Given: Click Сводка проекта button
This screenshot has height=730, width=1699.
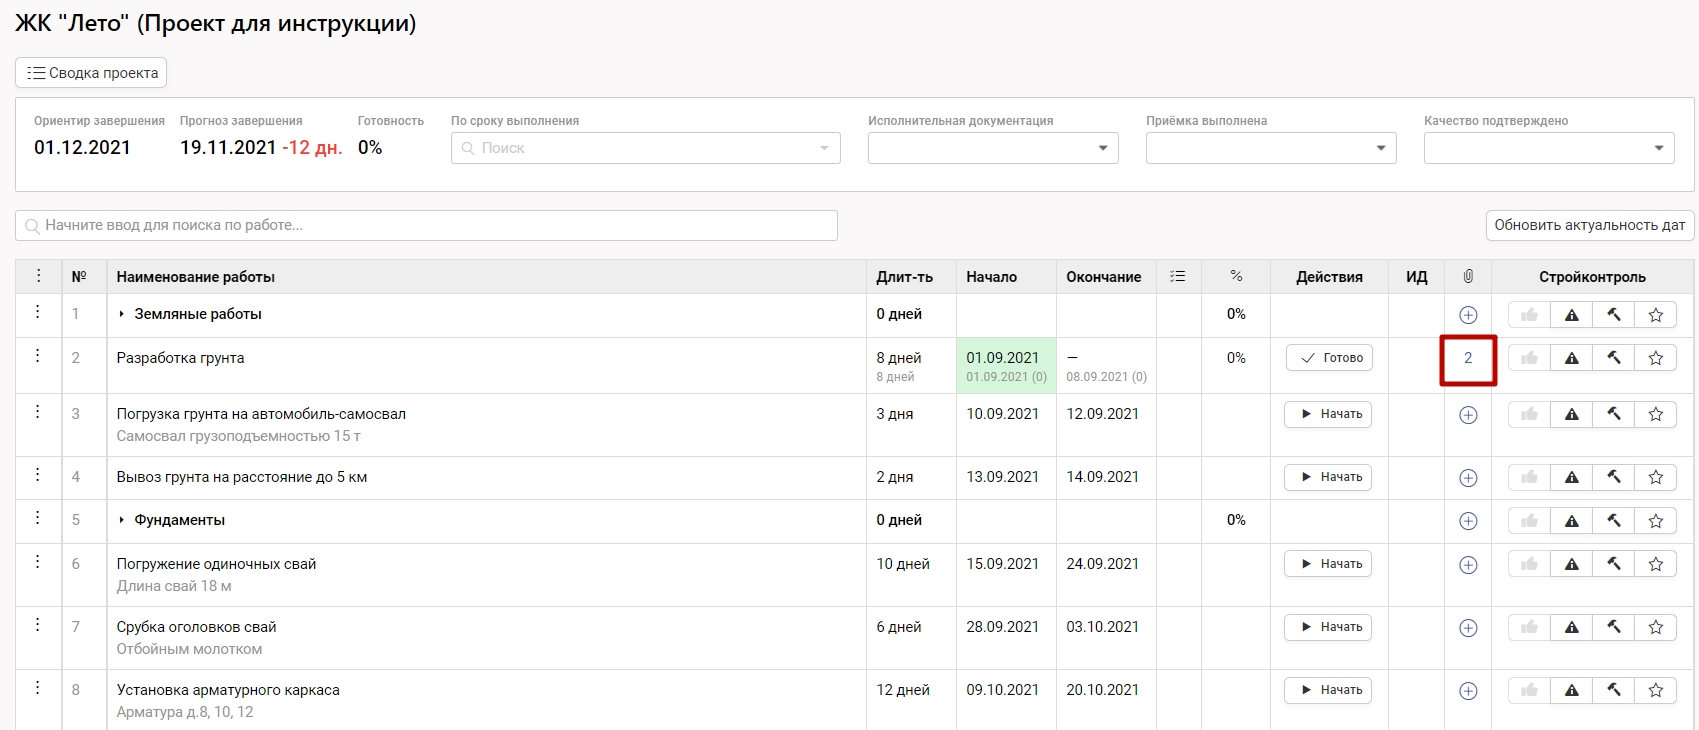Looking at the screenshot, I should tap(91, 73).
